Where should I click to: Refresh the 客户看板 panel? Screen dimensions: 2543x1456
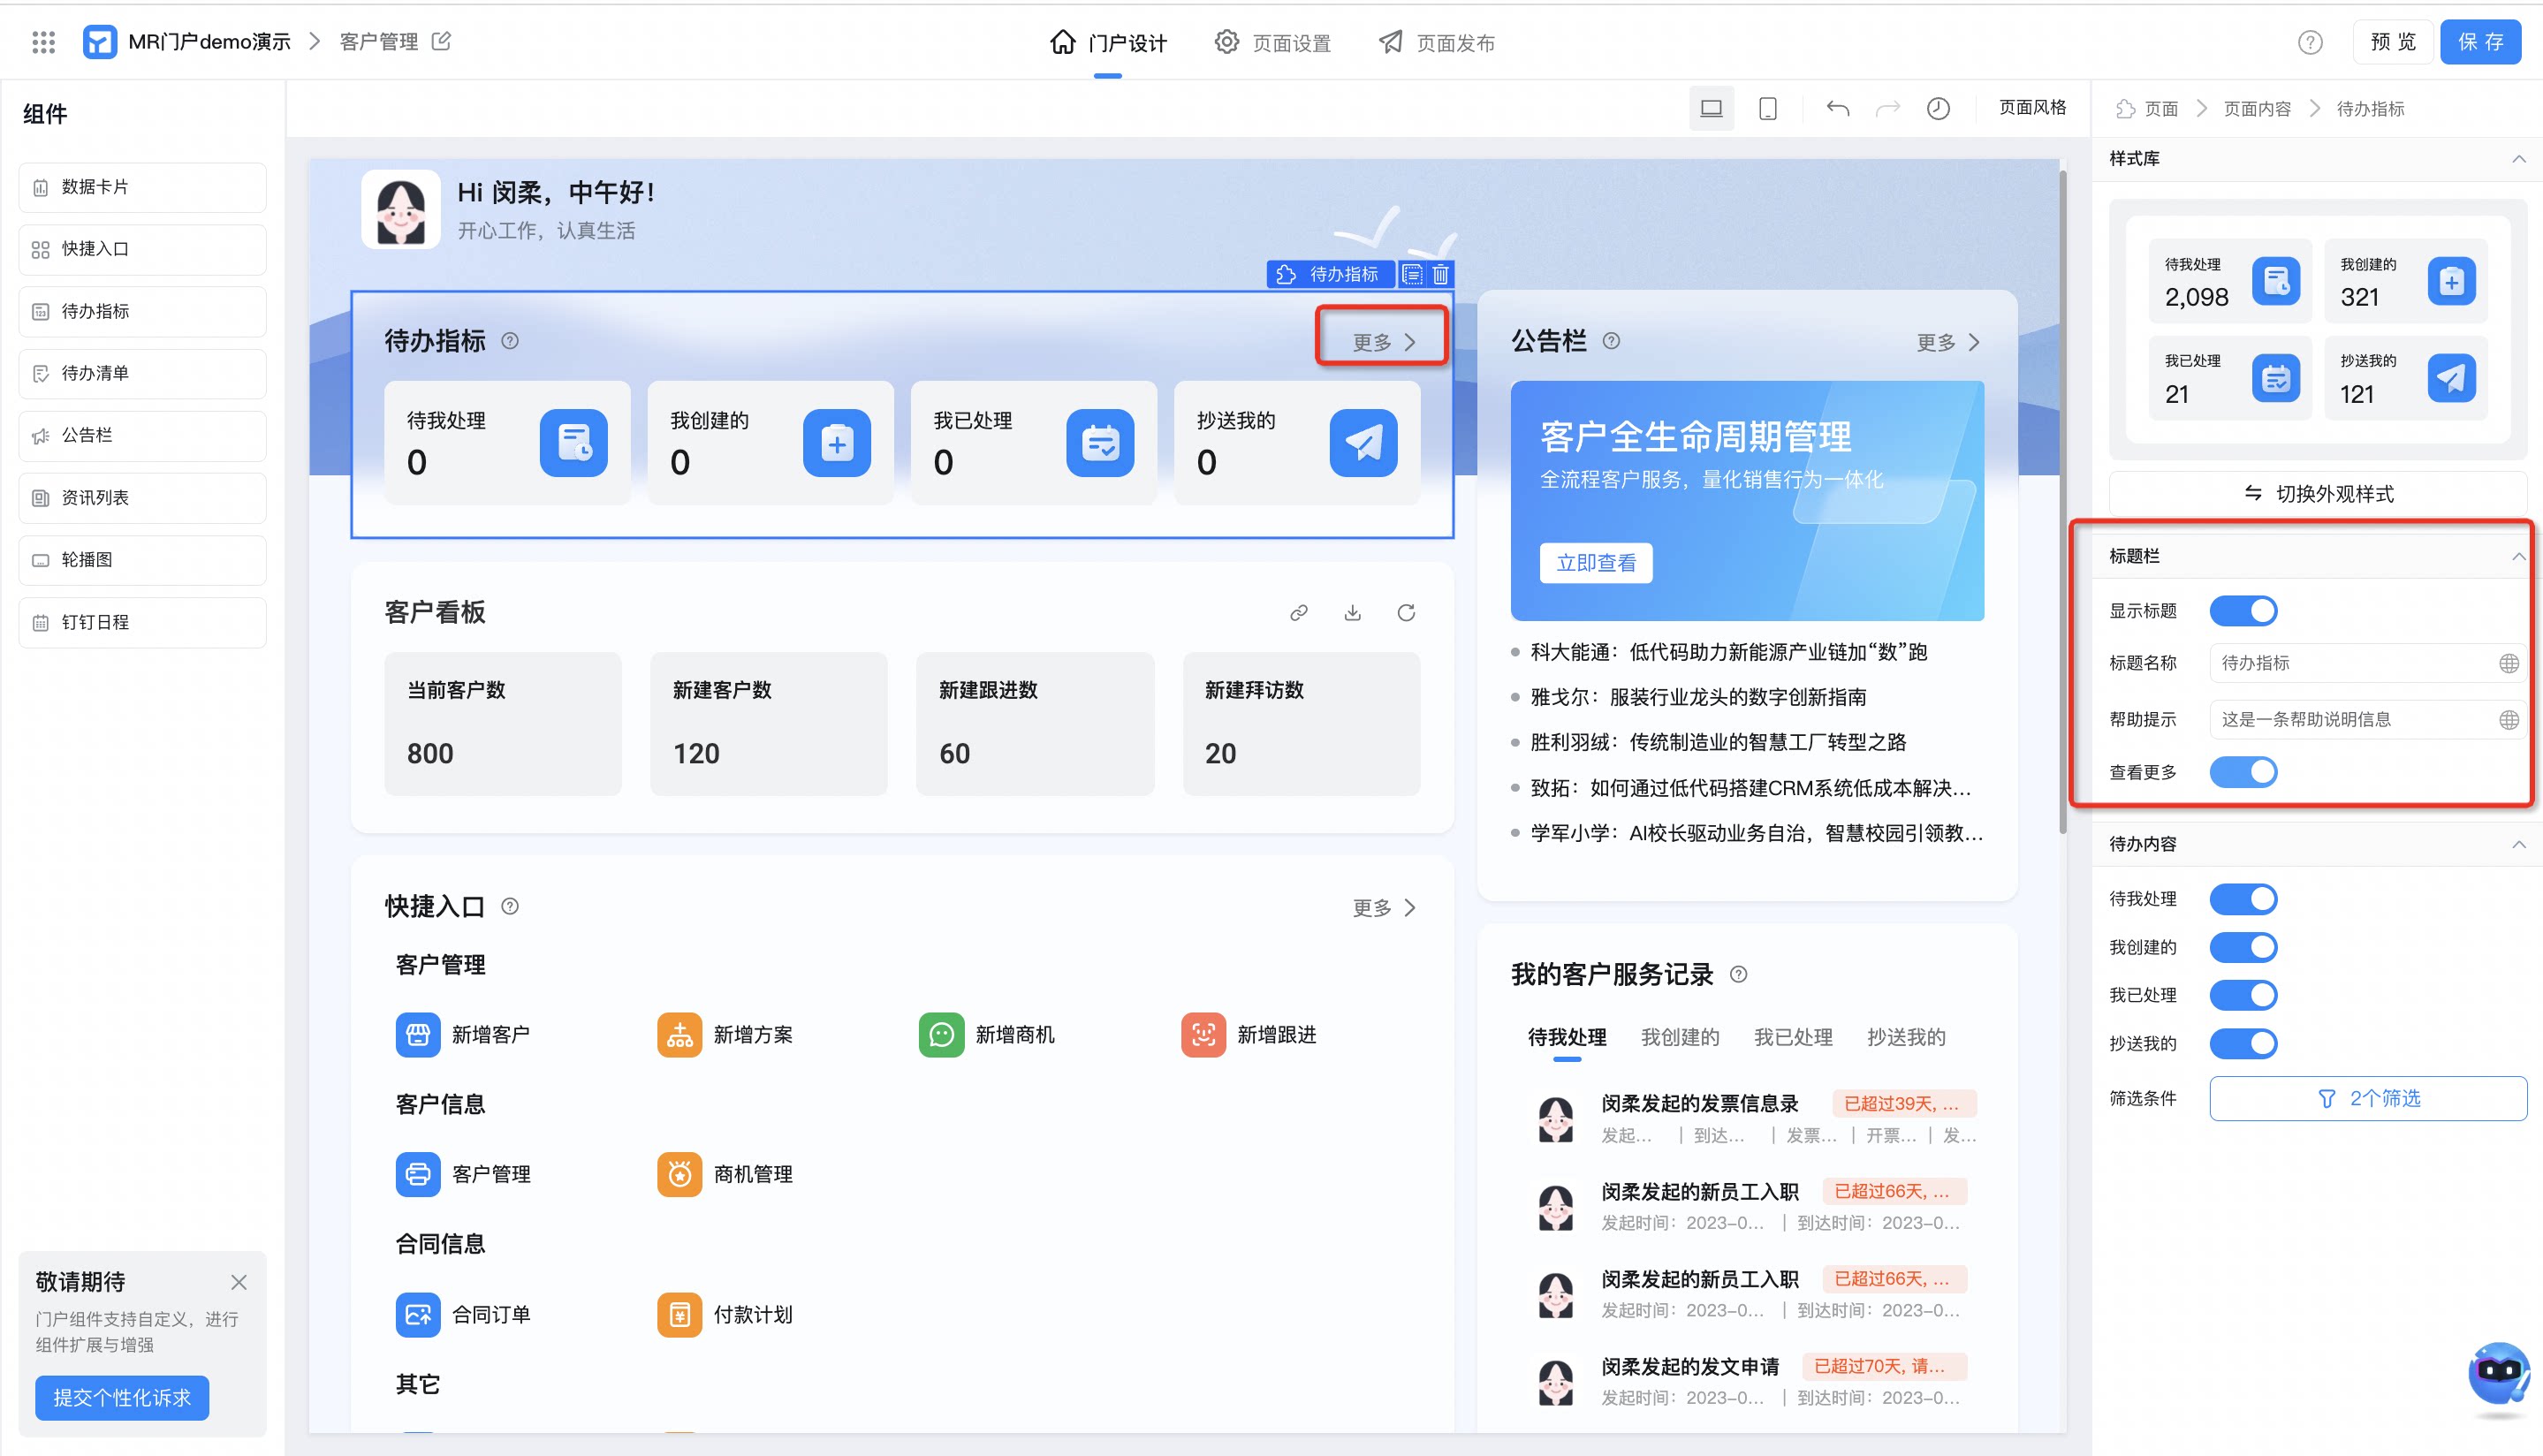coord(1406,612)
